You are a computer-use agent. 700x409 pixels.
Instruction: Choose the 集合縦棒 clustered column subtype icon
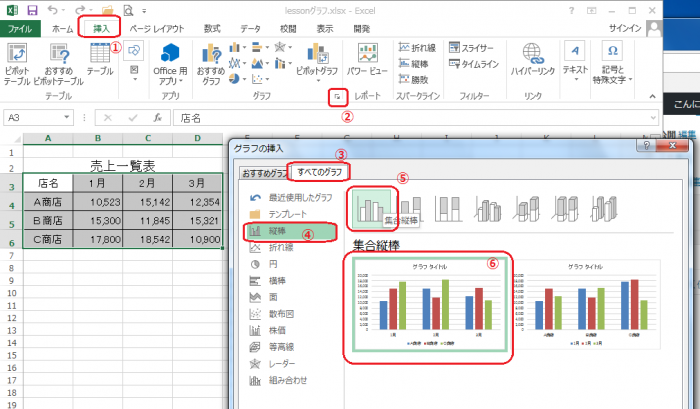click(371, 208)
